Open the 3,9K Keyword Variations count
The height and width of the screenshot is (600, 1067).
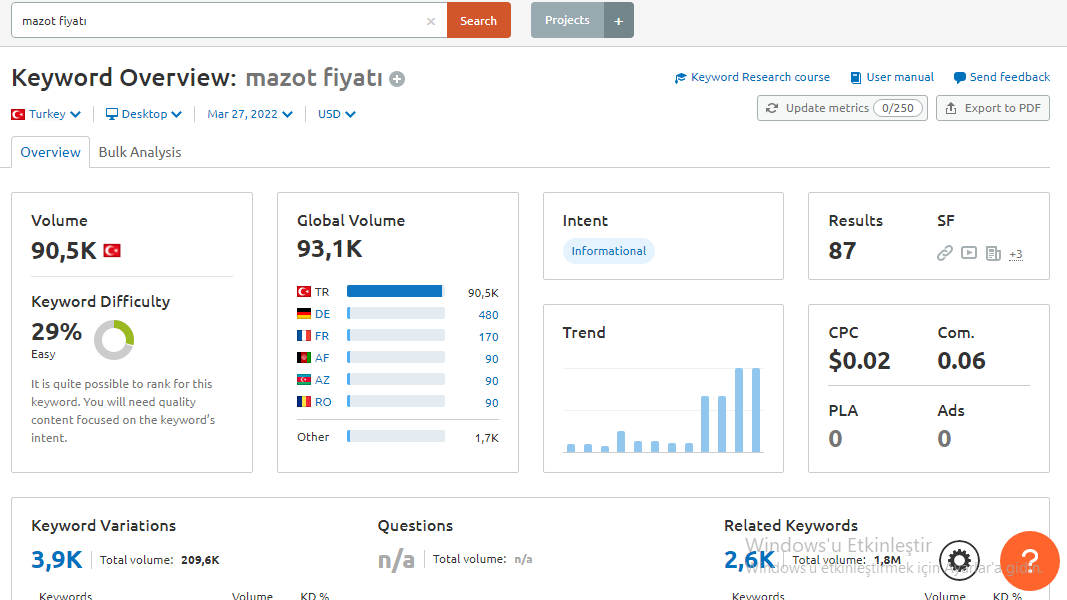click(56, 560)
